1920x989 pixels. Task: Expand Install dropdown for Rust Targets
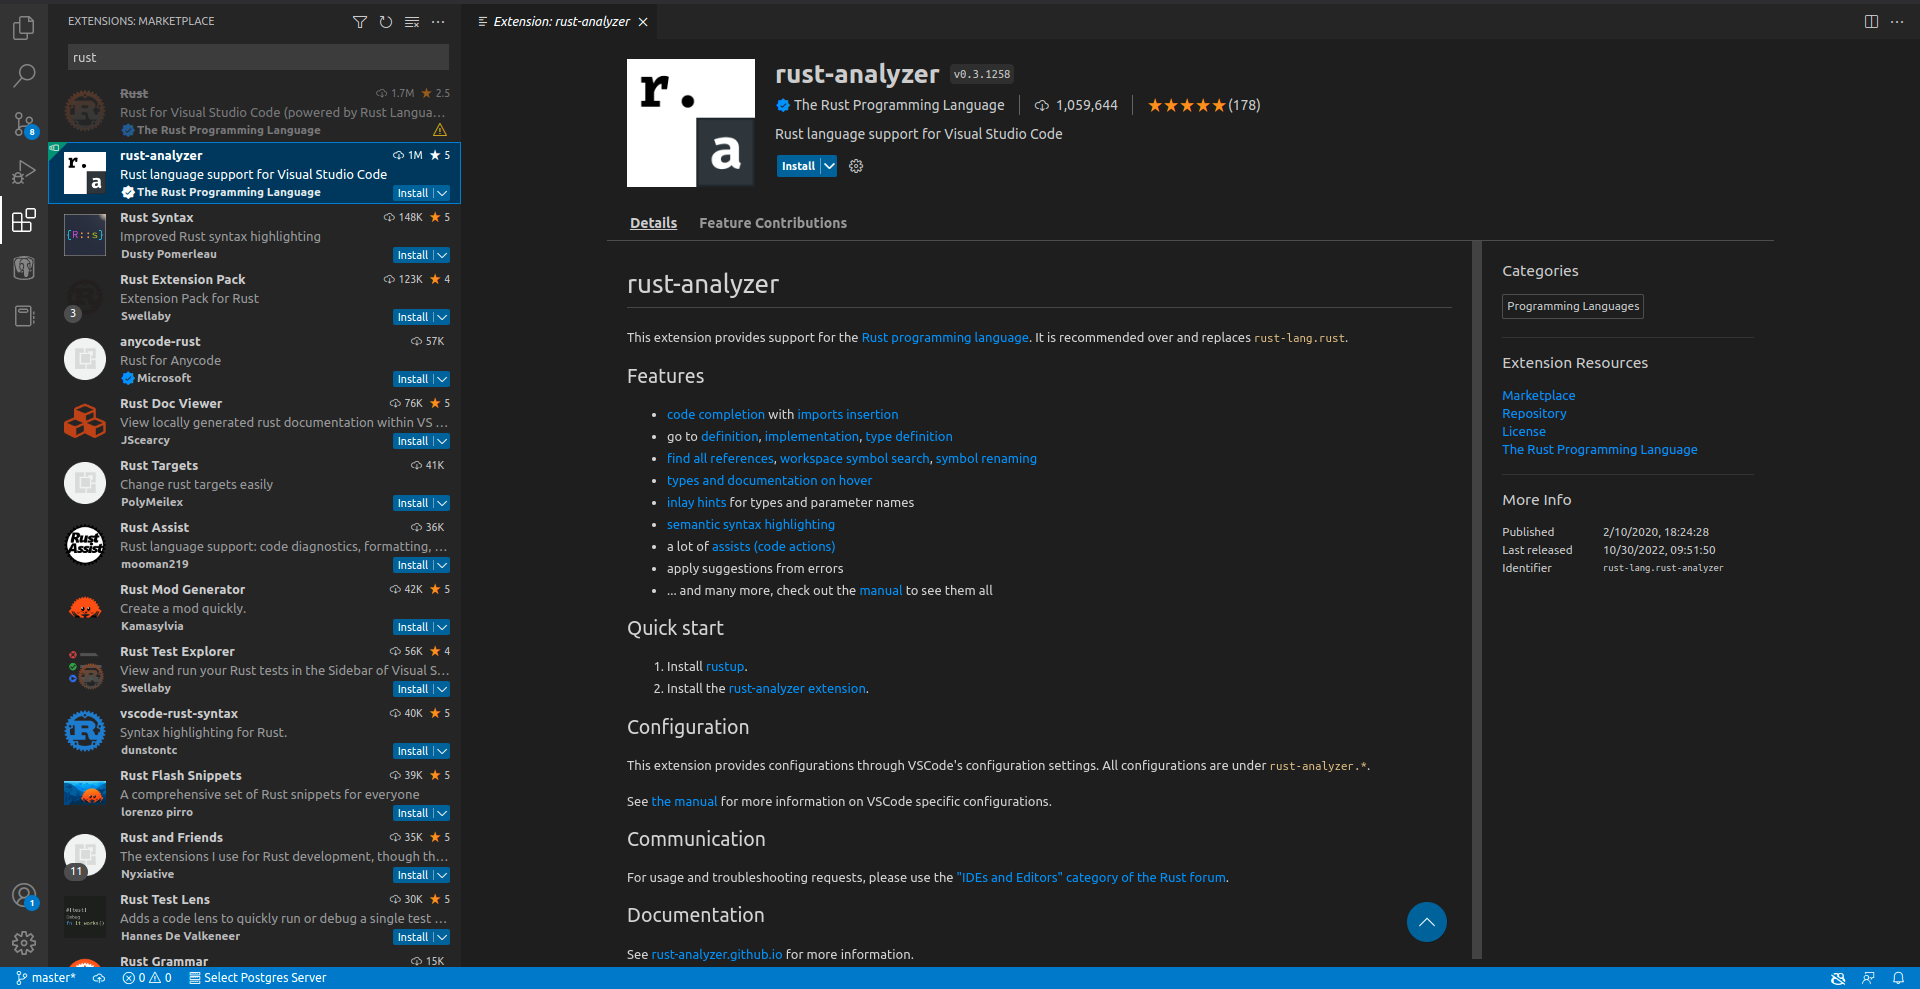442,503
